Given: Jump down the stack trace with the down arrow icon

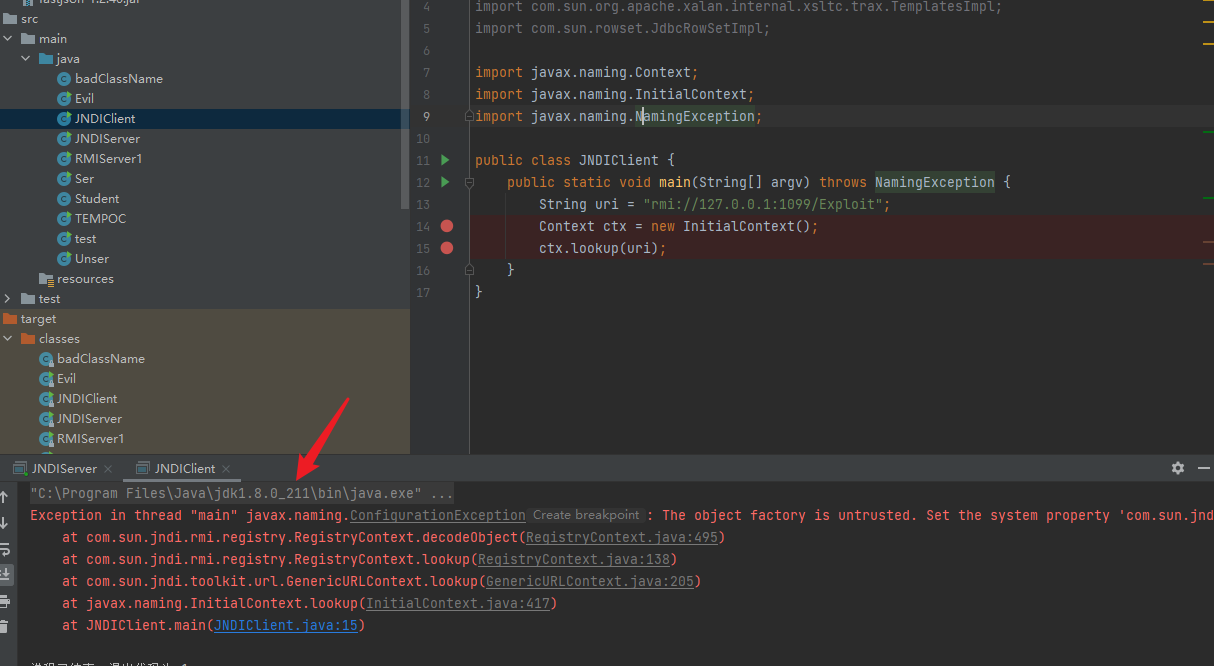Looking at the screenshot, I should click(x=4, y=522).
